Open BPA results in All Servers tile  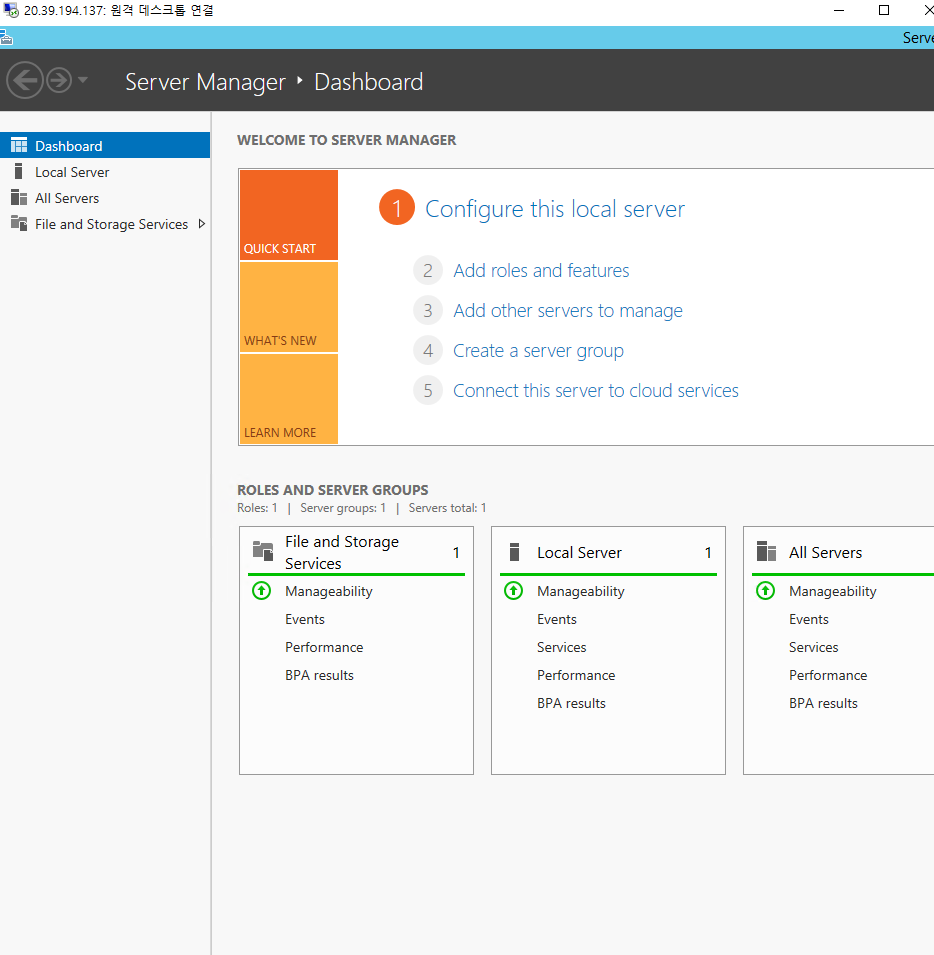point(823,703)
